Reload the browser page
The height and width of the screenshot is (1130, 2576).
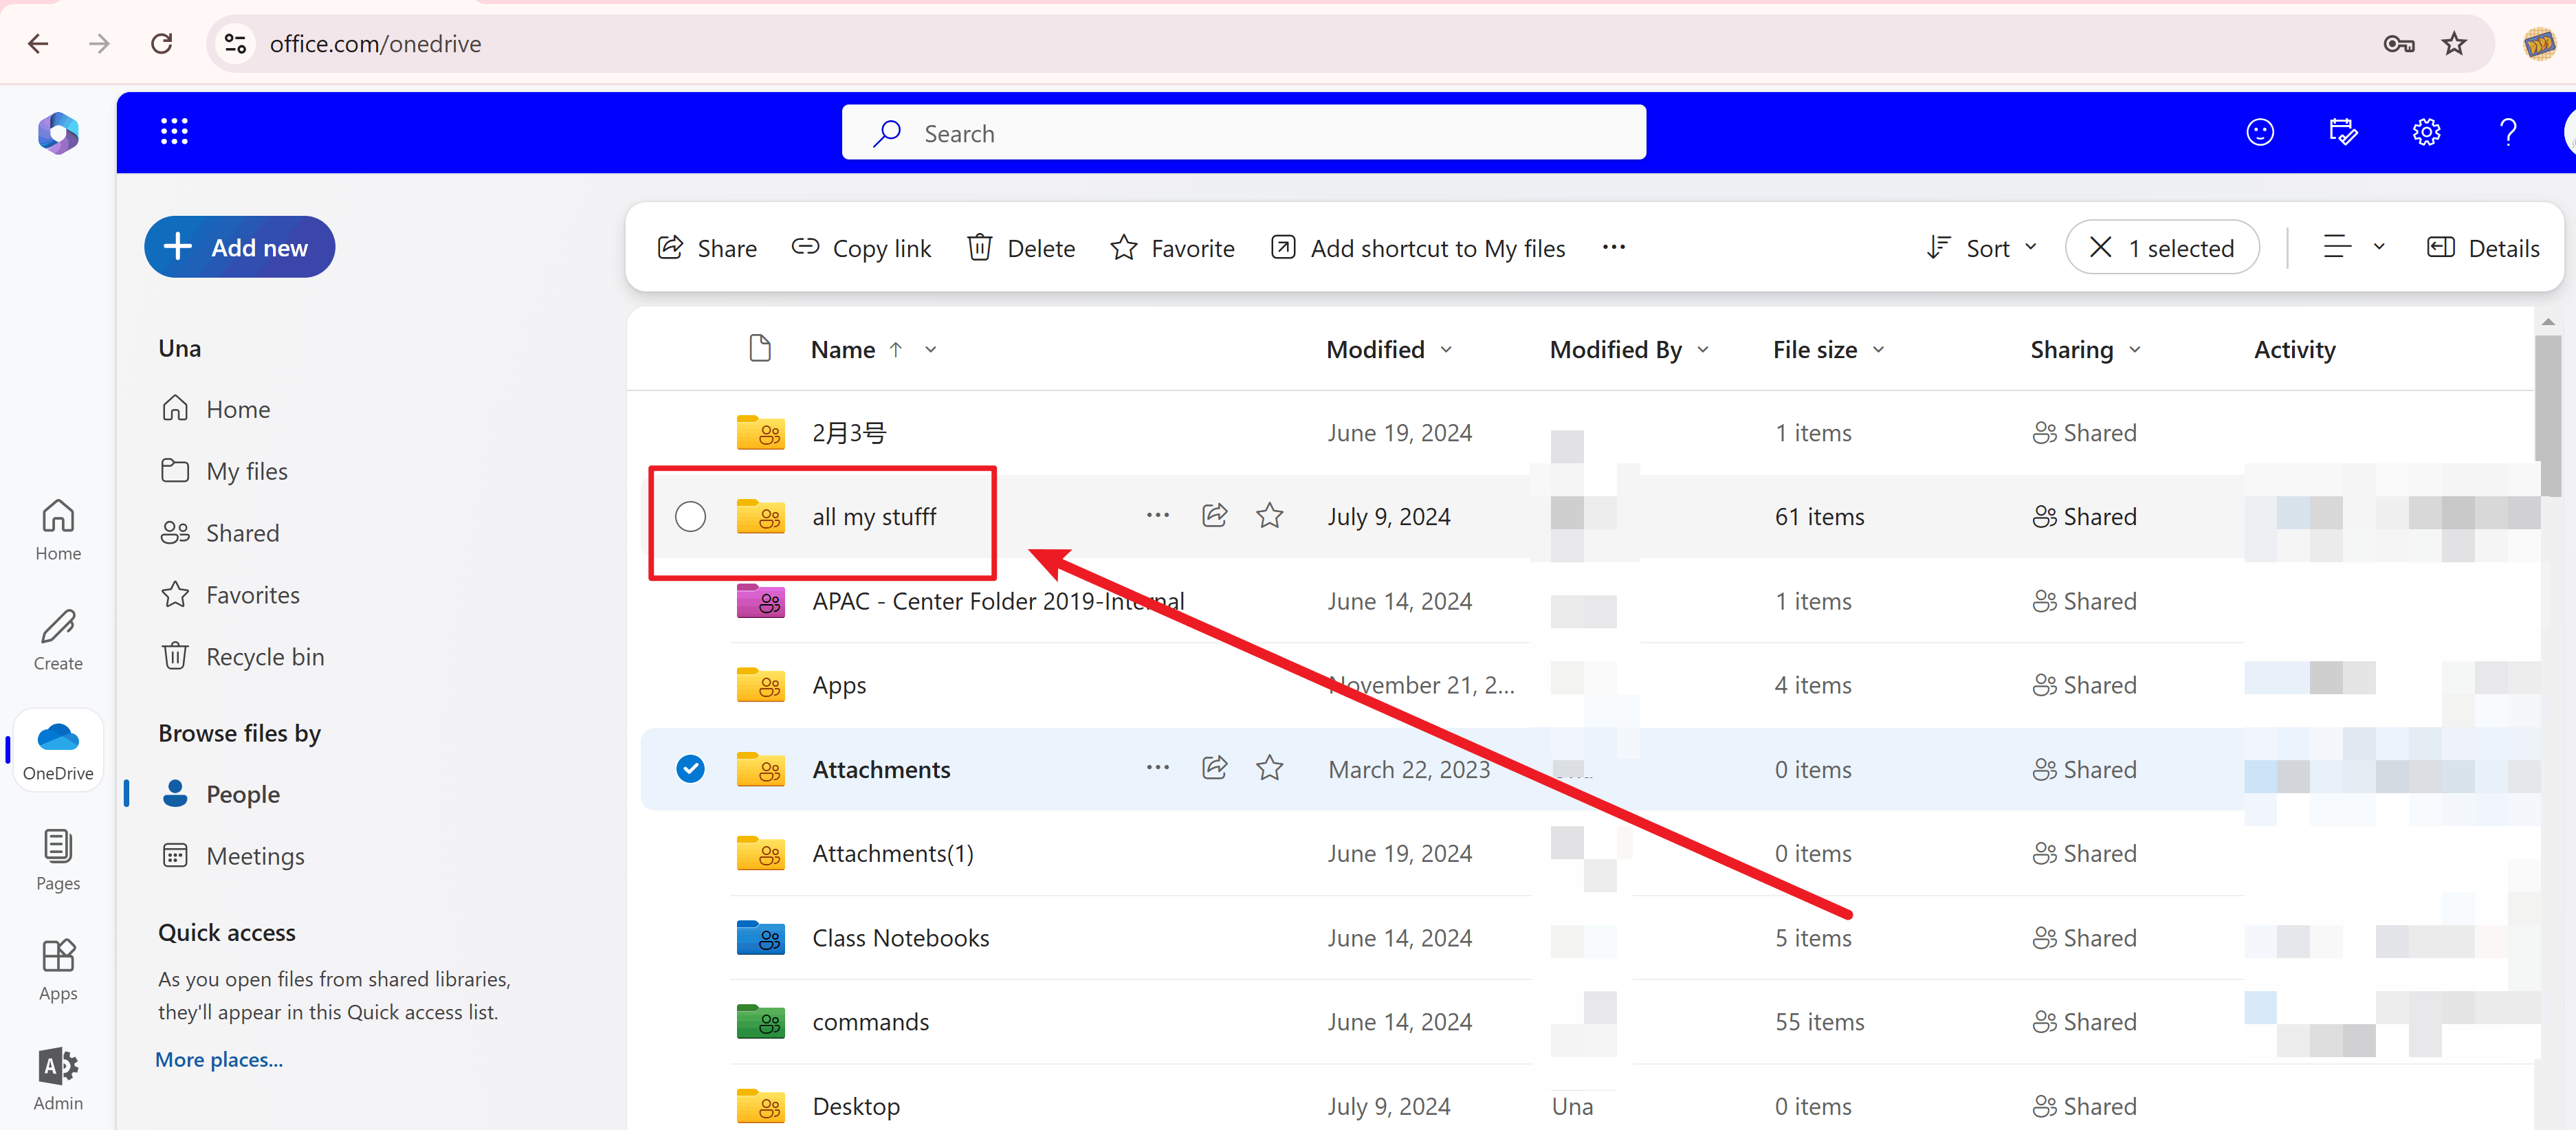click(162, 43)
